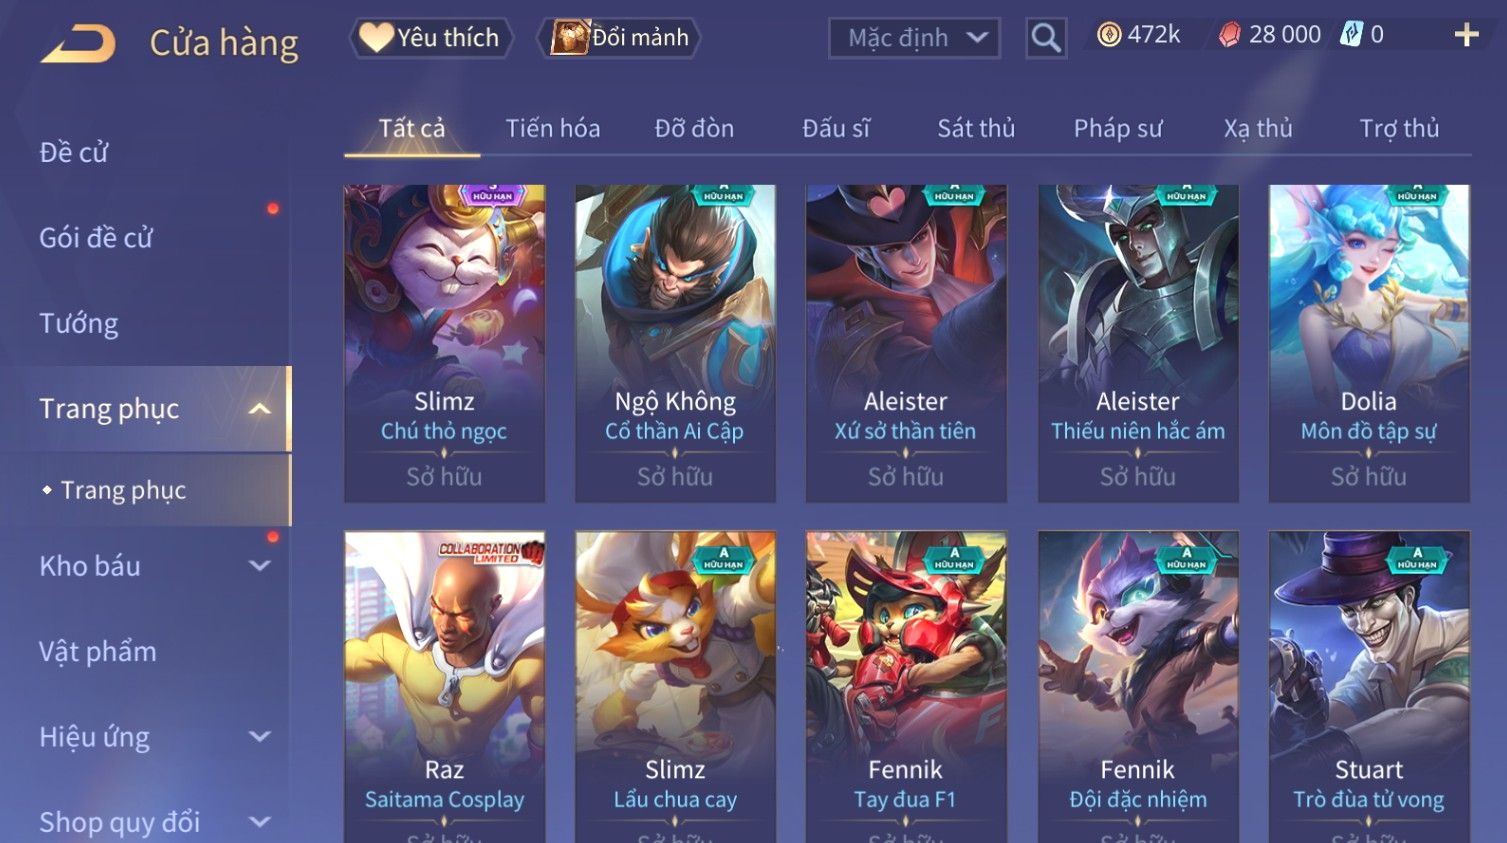
Task: Select the Sát thủ filter tab
Action: coord(975,129)
